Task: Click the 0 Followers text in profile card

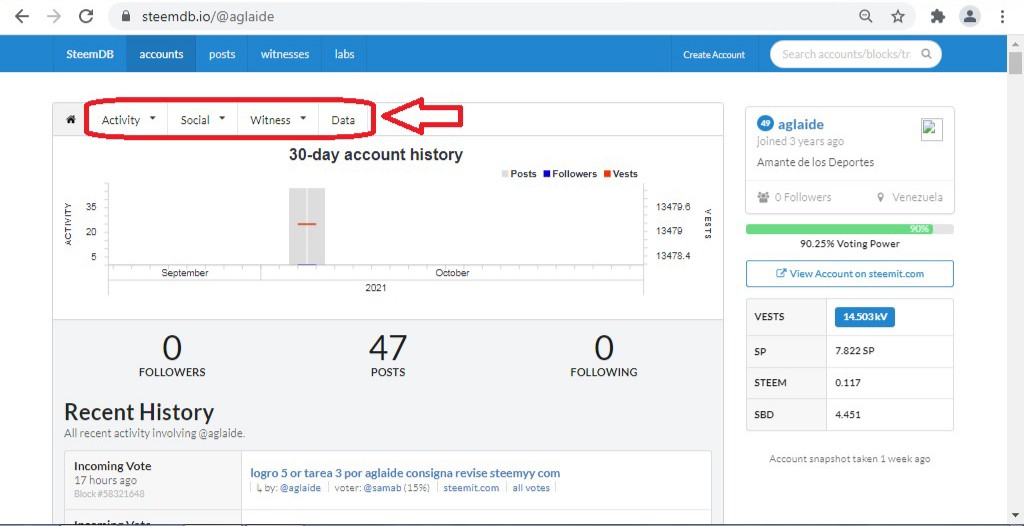Action: 803,197
